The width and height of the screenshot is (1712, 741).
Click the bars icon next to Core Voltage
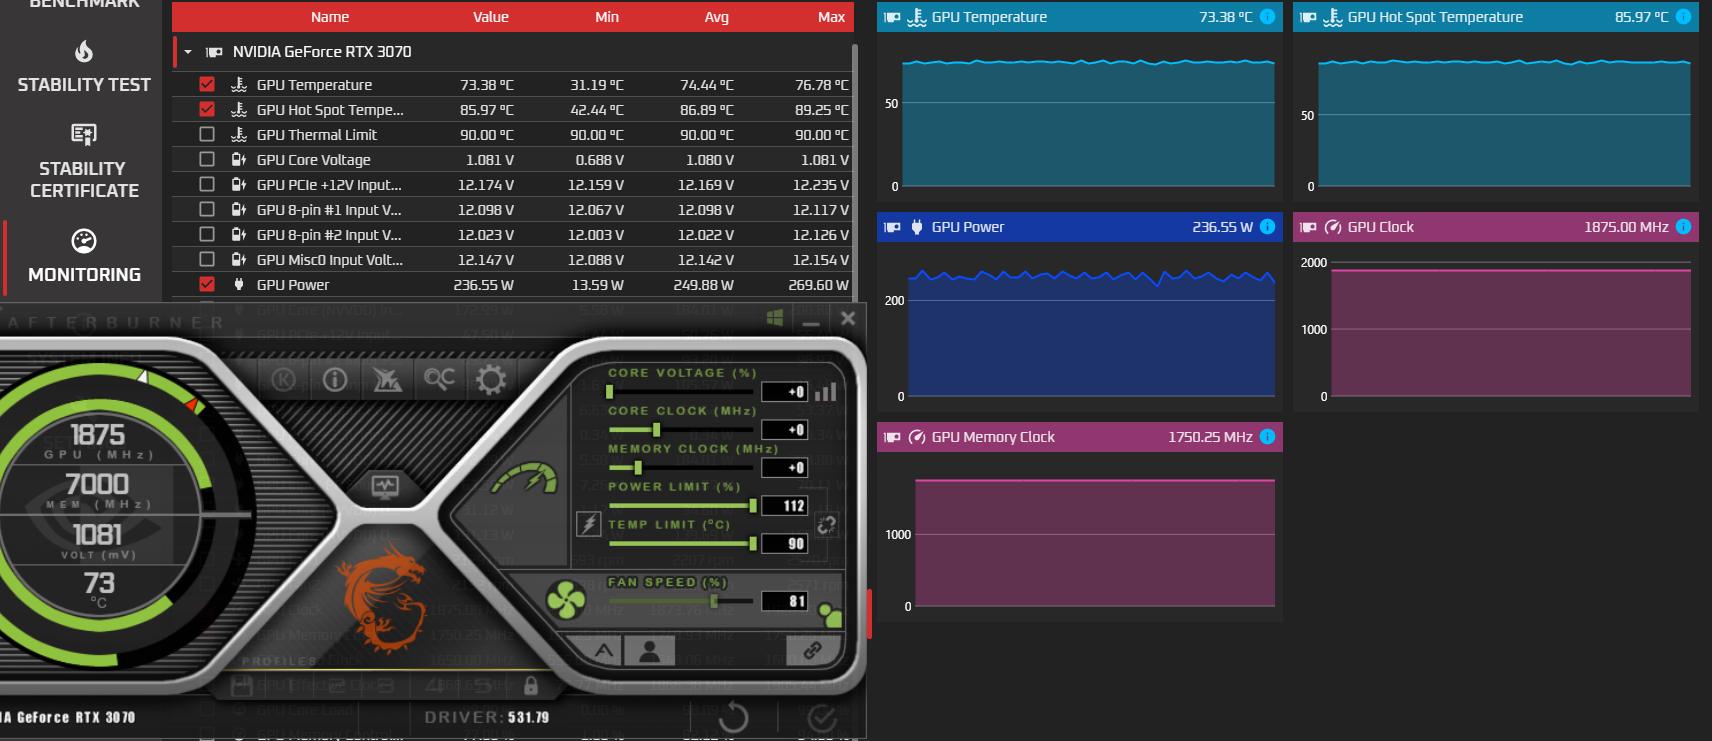pyautogui.click(x=825, y=391)
